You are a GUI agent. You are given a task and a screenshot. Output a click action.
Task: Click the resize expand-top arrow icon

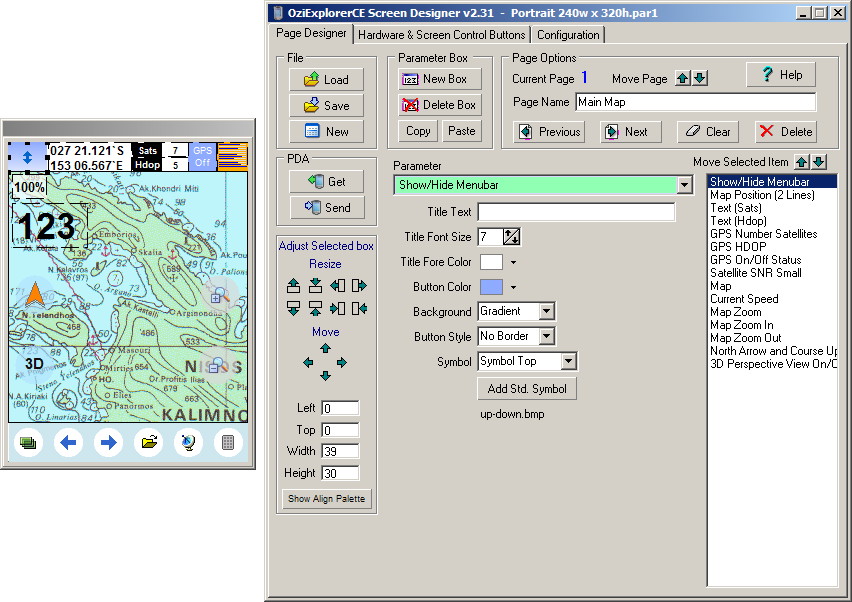coord(293,285)
